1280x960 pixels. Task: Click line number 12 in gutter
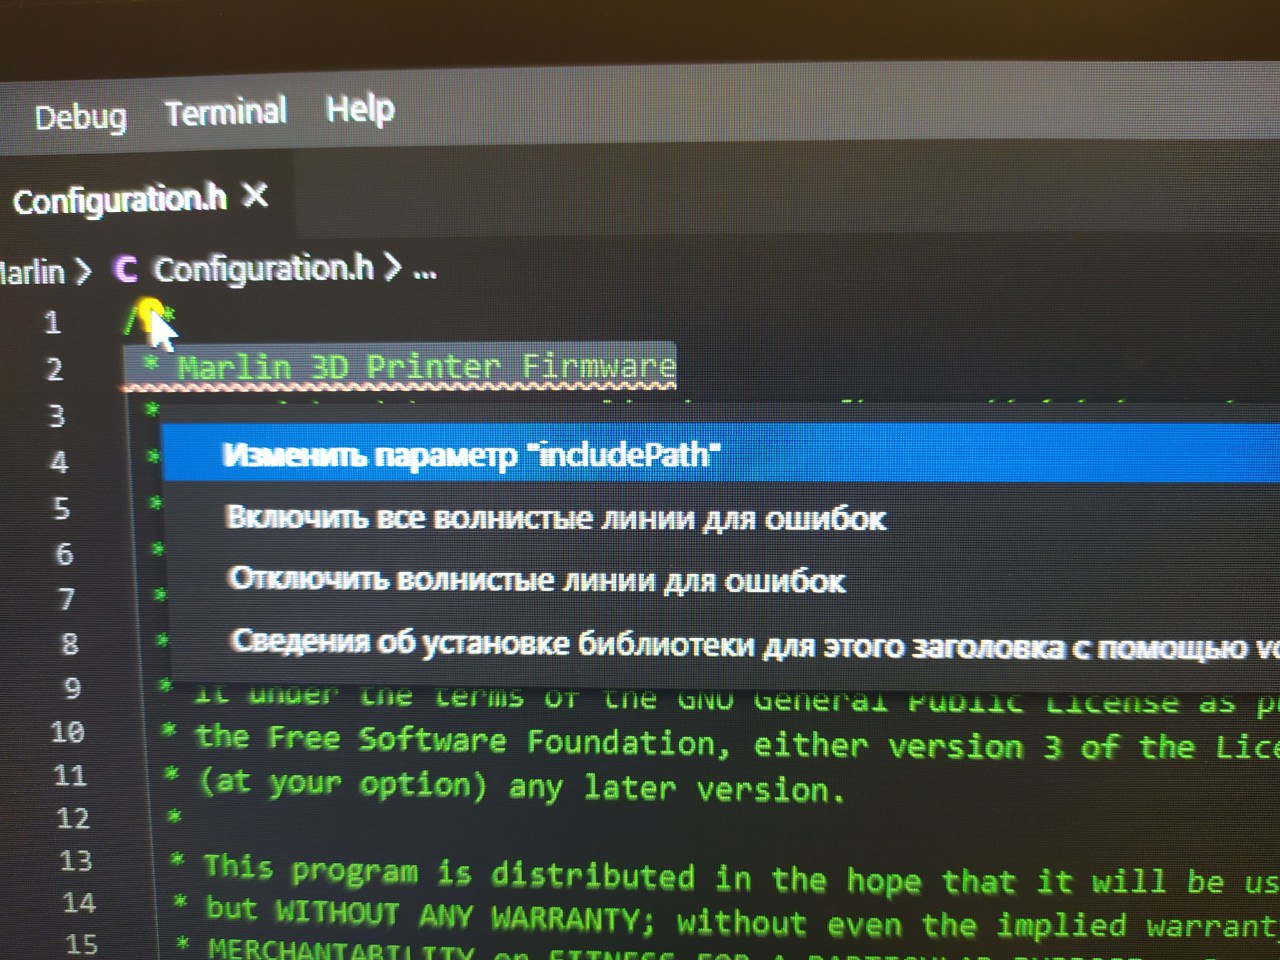(73, 819)
